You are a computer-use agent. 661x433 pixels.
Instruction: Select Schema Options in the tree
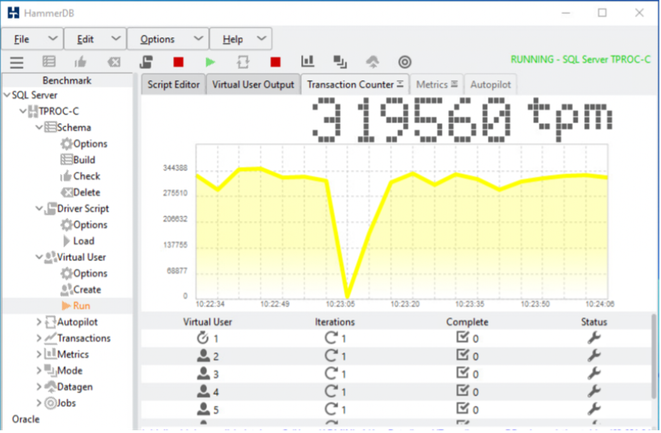(x=84, y=144)
